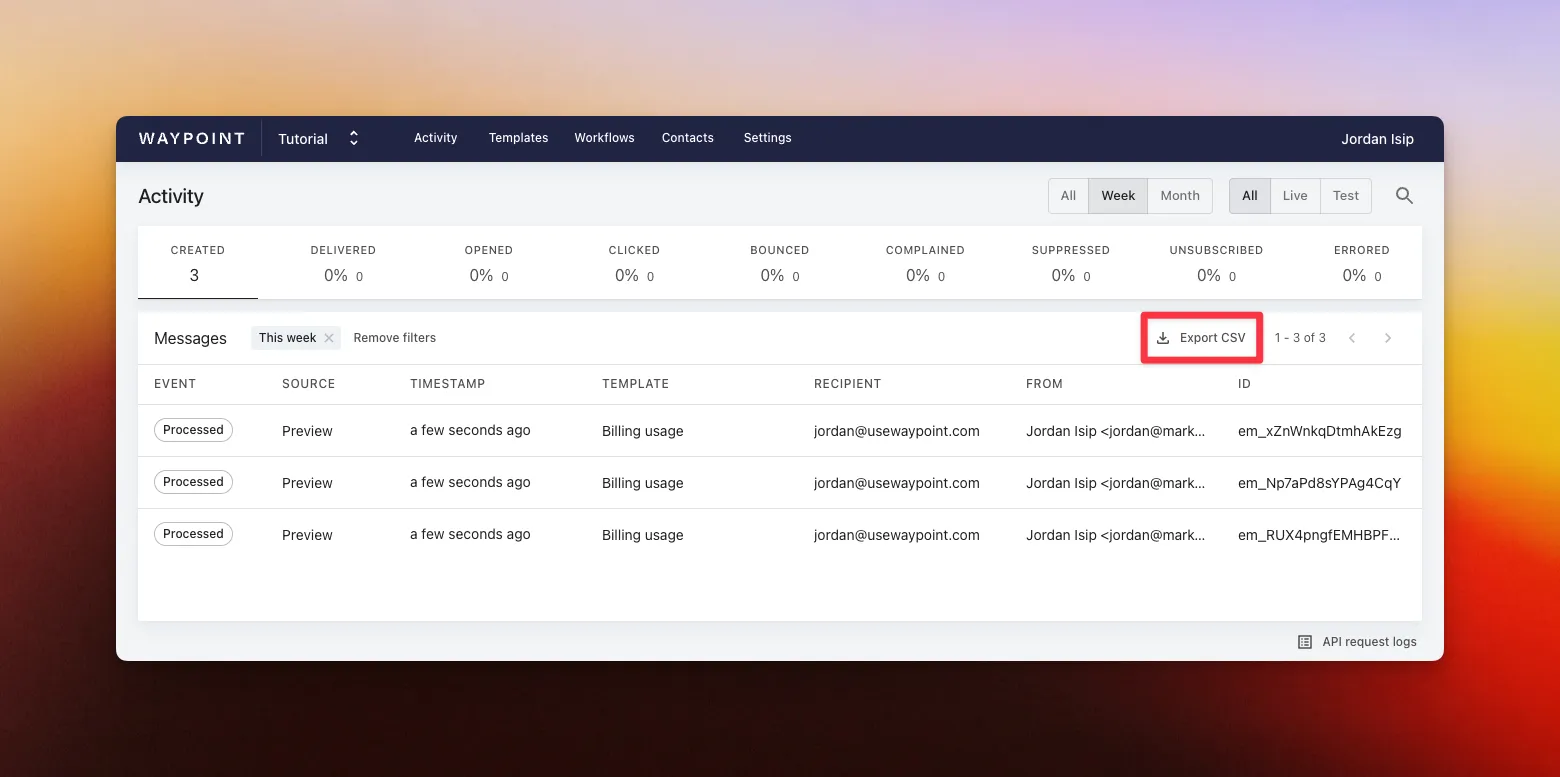Click Processed badge for em_RUX4pngfEMHBPF row
Viewport: 1560px width, 777px height.
[193, 534]
